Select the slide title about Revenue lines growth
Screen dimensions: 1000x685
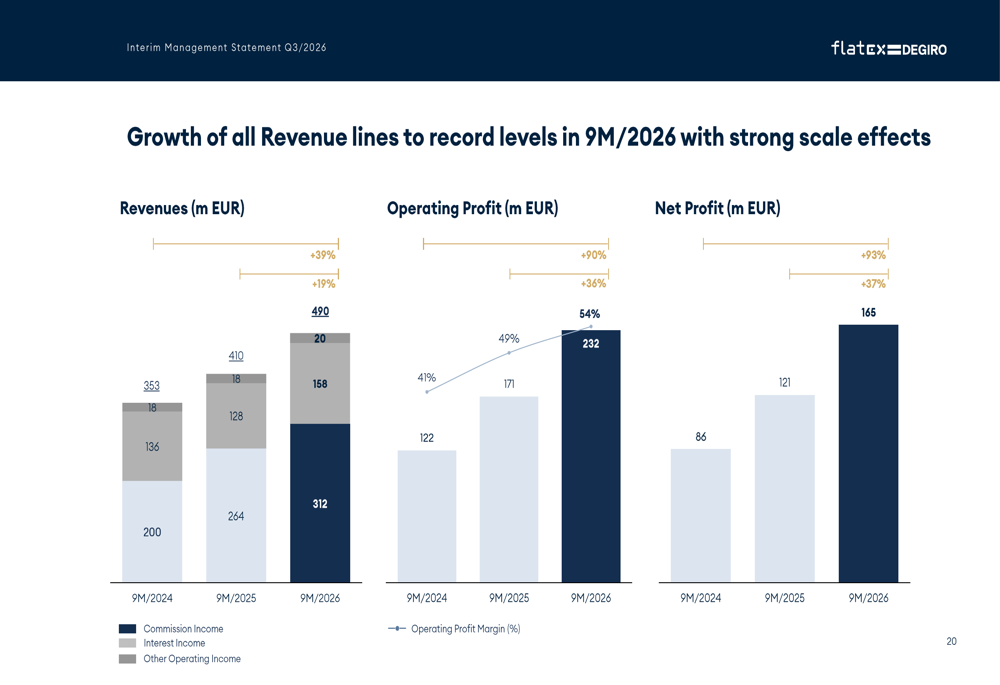click(529, 137)
